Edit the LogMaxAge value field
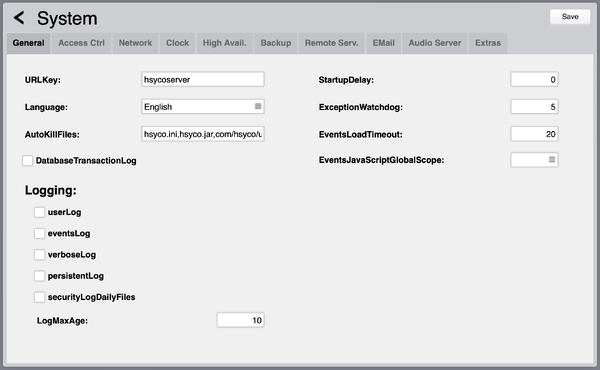Image resolution: width=600 pixels, height=370 pixels. click(241, 320)
